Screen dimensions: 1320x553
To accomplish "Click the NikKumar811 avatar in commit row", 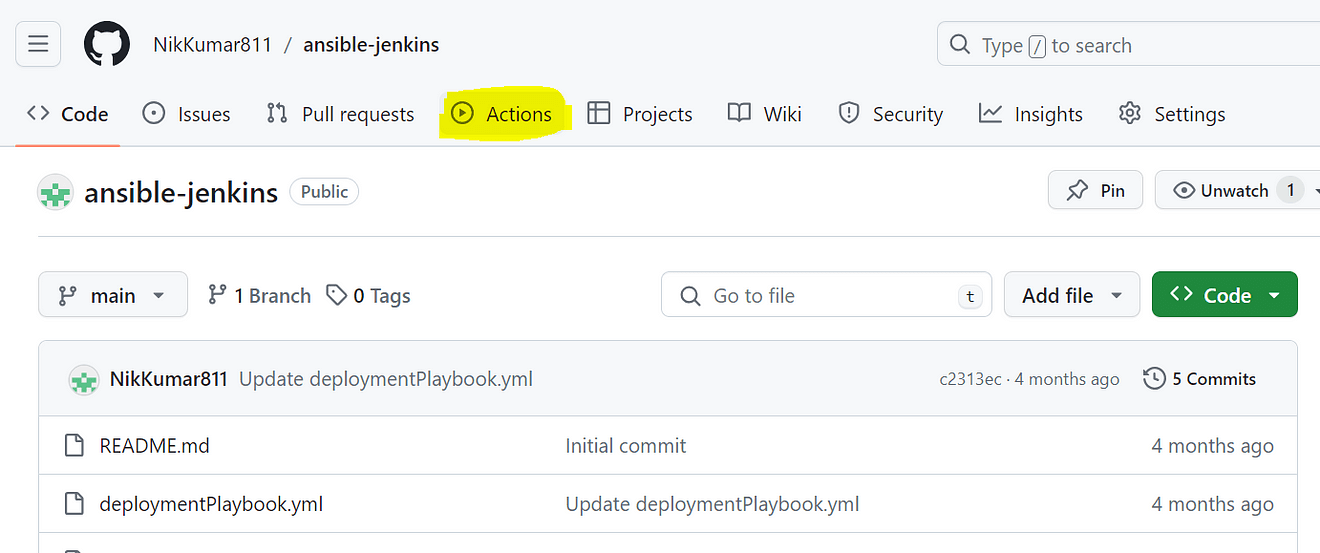I will 84,379.
